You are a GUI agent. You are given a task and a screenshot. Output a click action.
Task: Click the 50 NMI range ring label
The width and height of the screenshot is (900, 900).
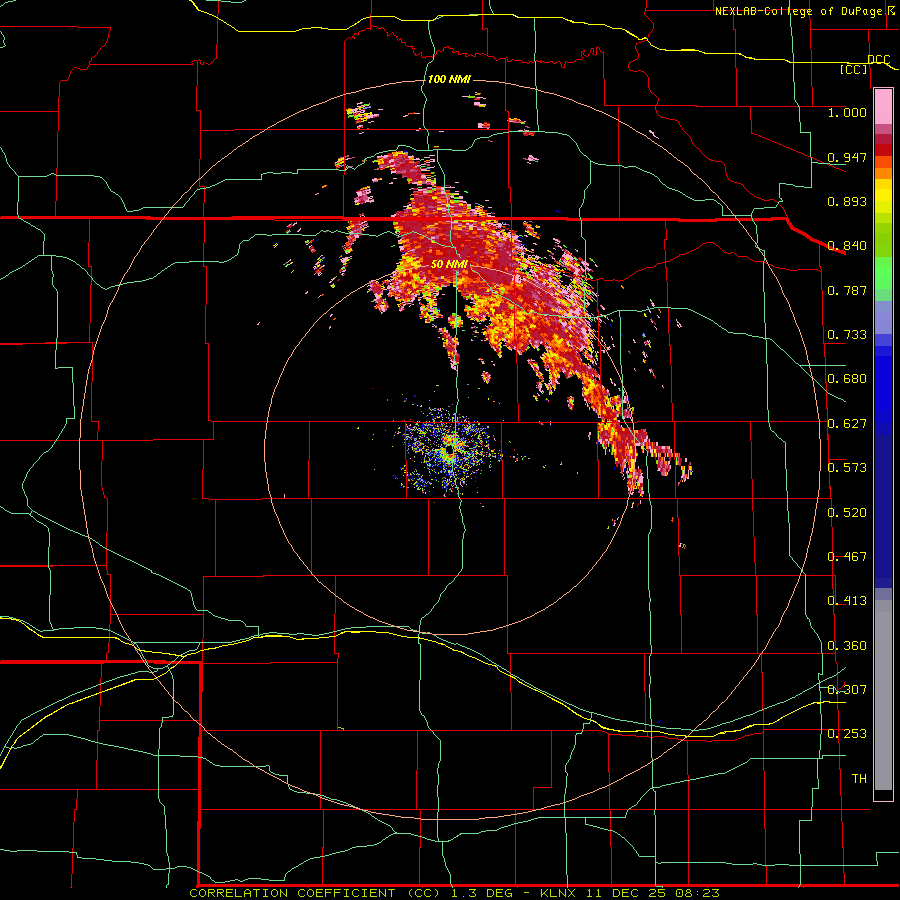(449, 264)
